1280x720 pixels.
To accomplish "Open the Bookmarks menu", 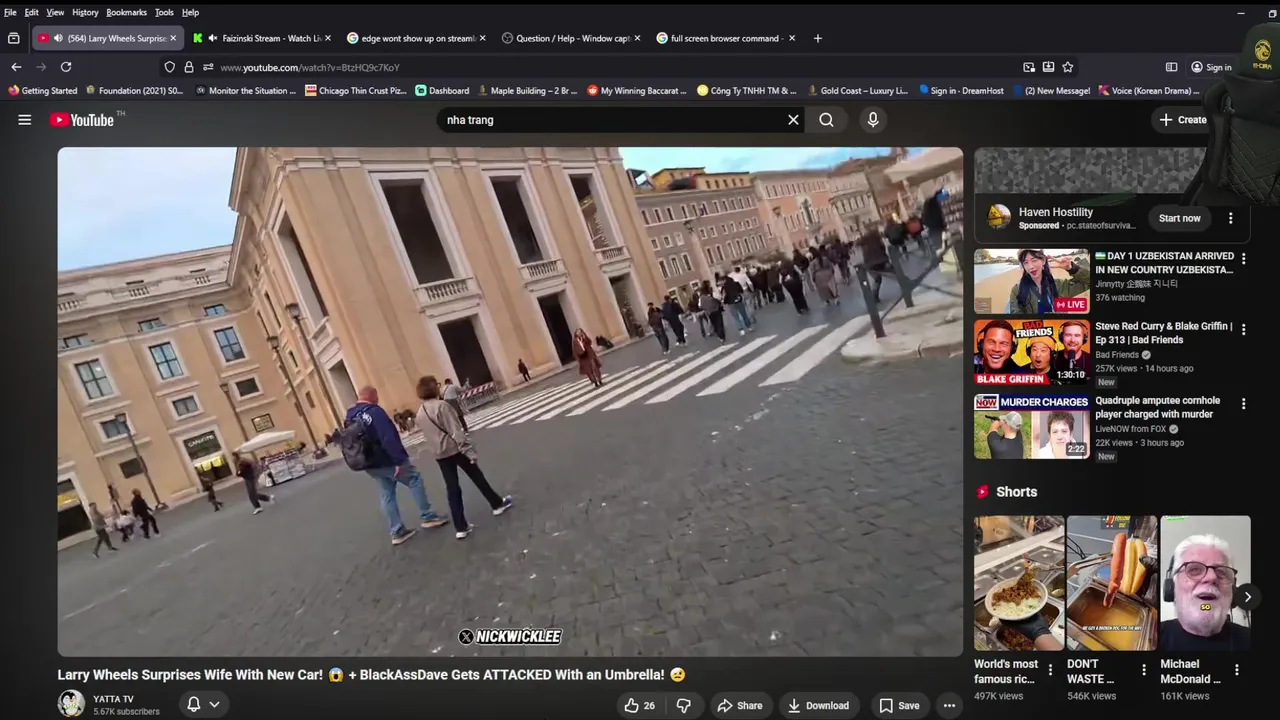I will pyautogui.click(x=126, y=12).
